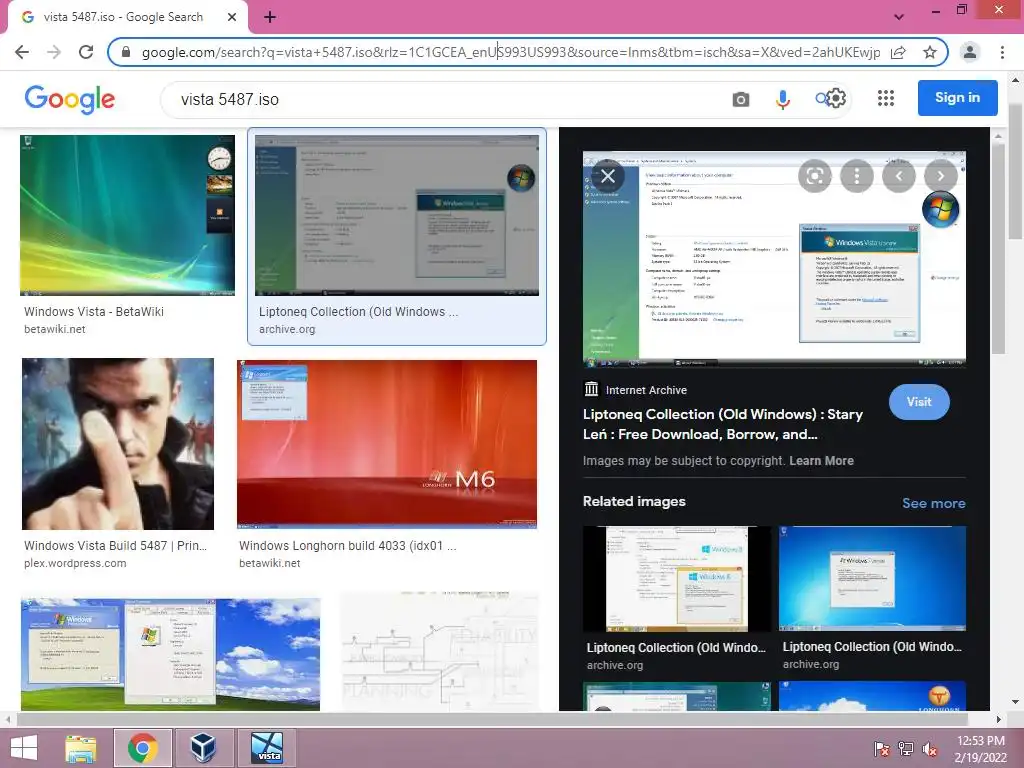Open the muted volume tray icon
Viewport: 1024px width, 768px height.
pos(930,749)
